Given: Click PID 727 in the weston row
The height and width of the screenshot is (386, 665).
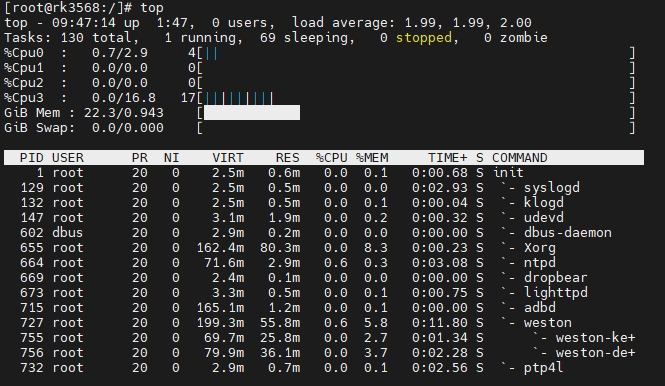Looking at the screenshot, I should 32,322.
